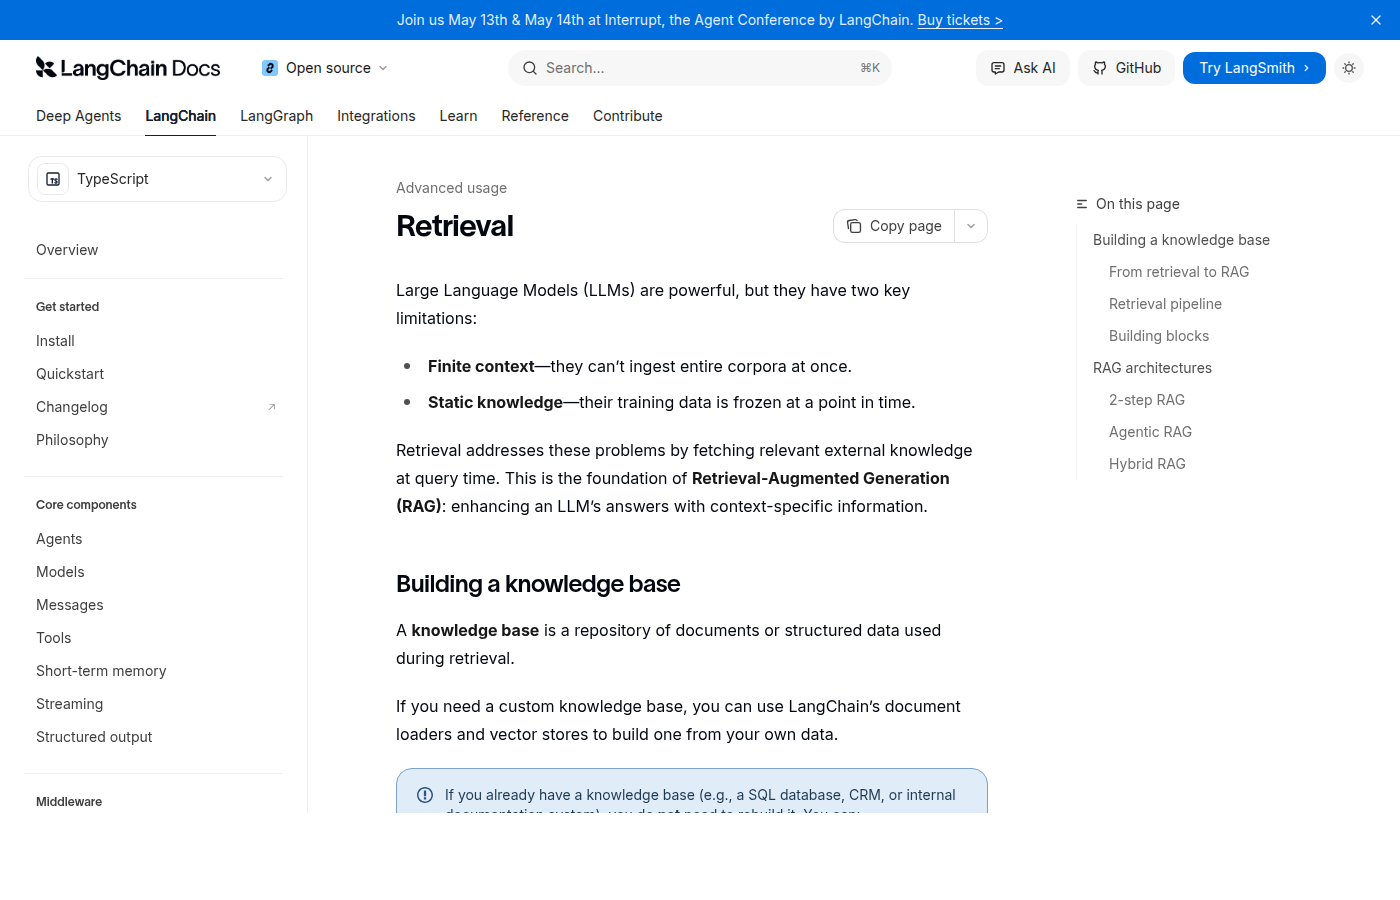Go to Quickstart in sidebar
The image size is (1400, 900).
(70, 374)
